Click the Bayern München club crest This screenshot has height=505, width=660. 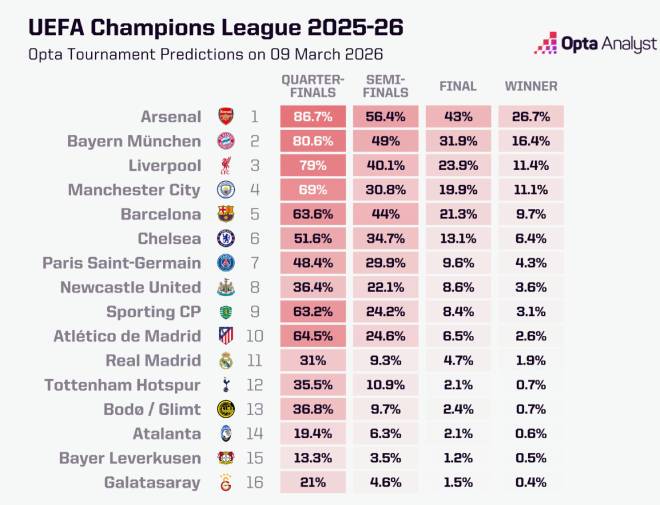[225, 141]
